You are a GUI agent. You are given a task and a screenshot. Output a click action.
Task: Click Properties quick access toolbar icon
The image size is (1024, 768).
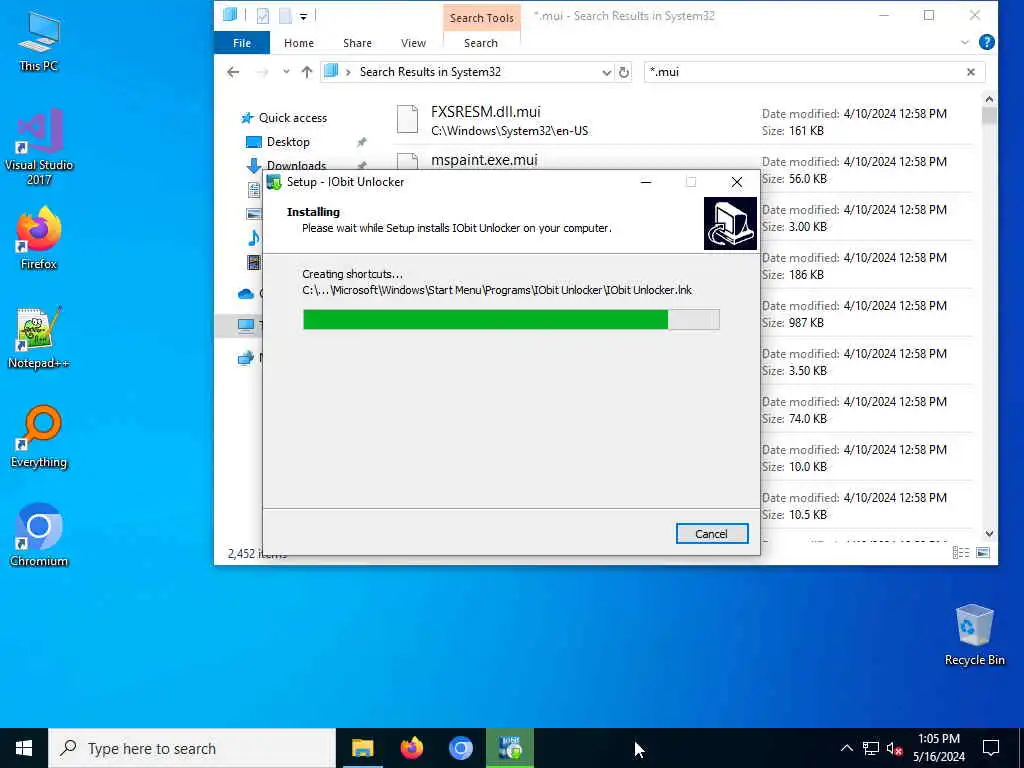tap(263, 16)
